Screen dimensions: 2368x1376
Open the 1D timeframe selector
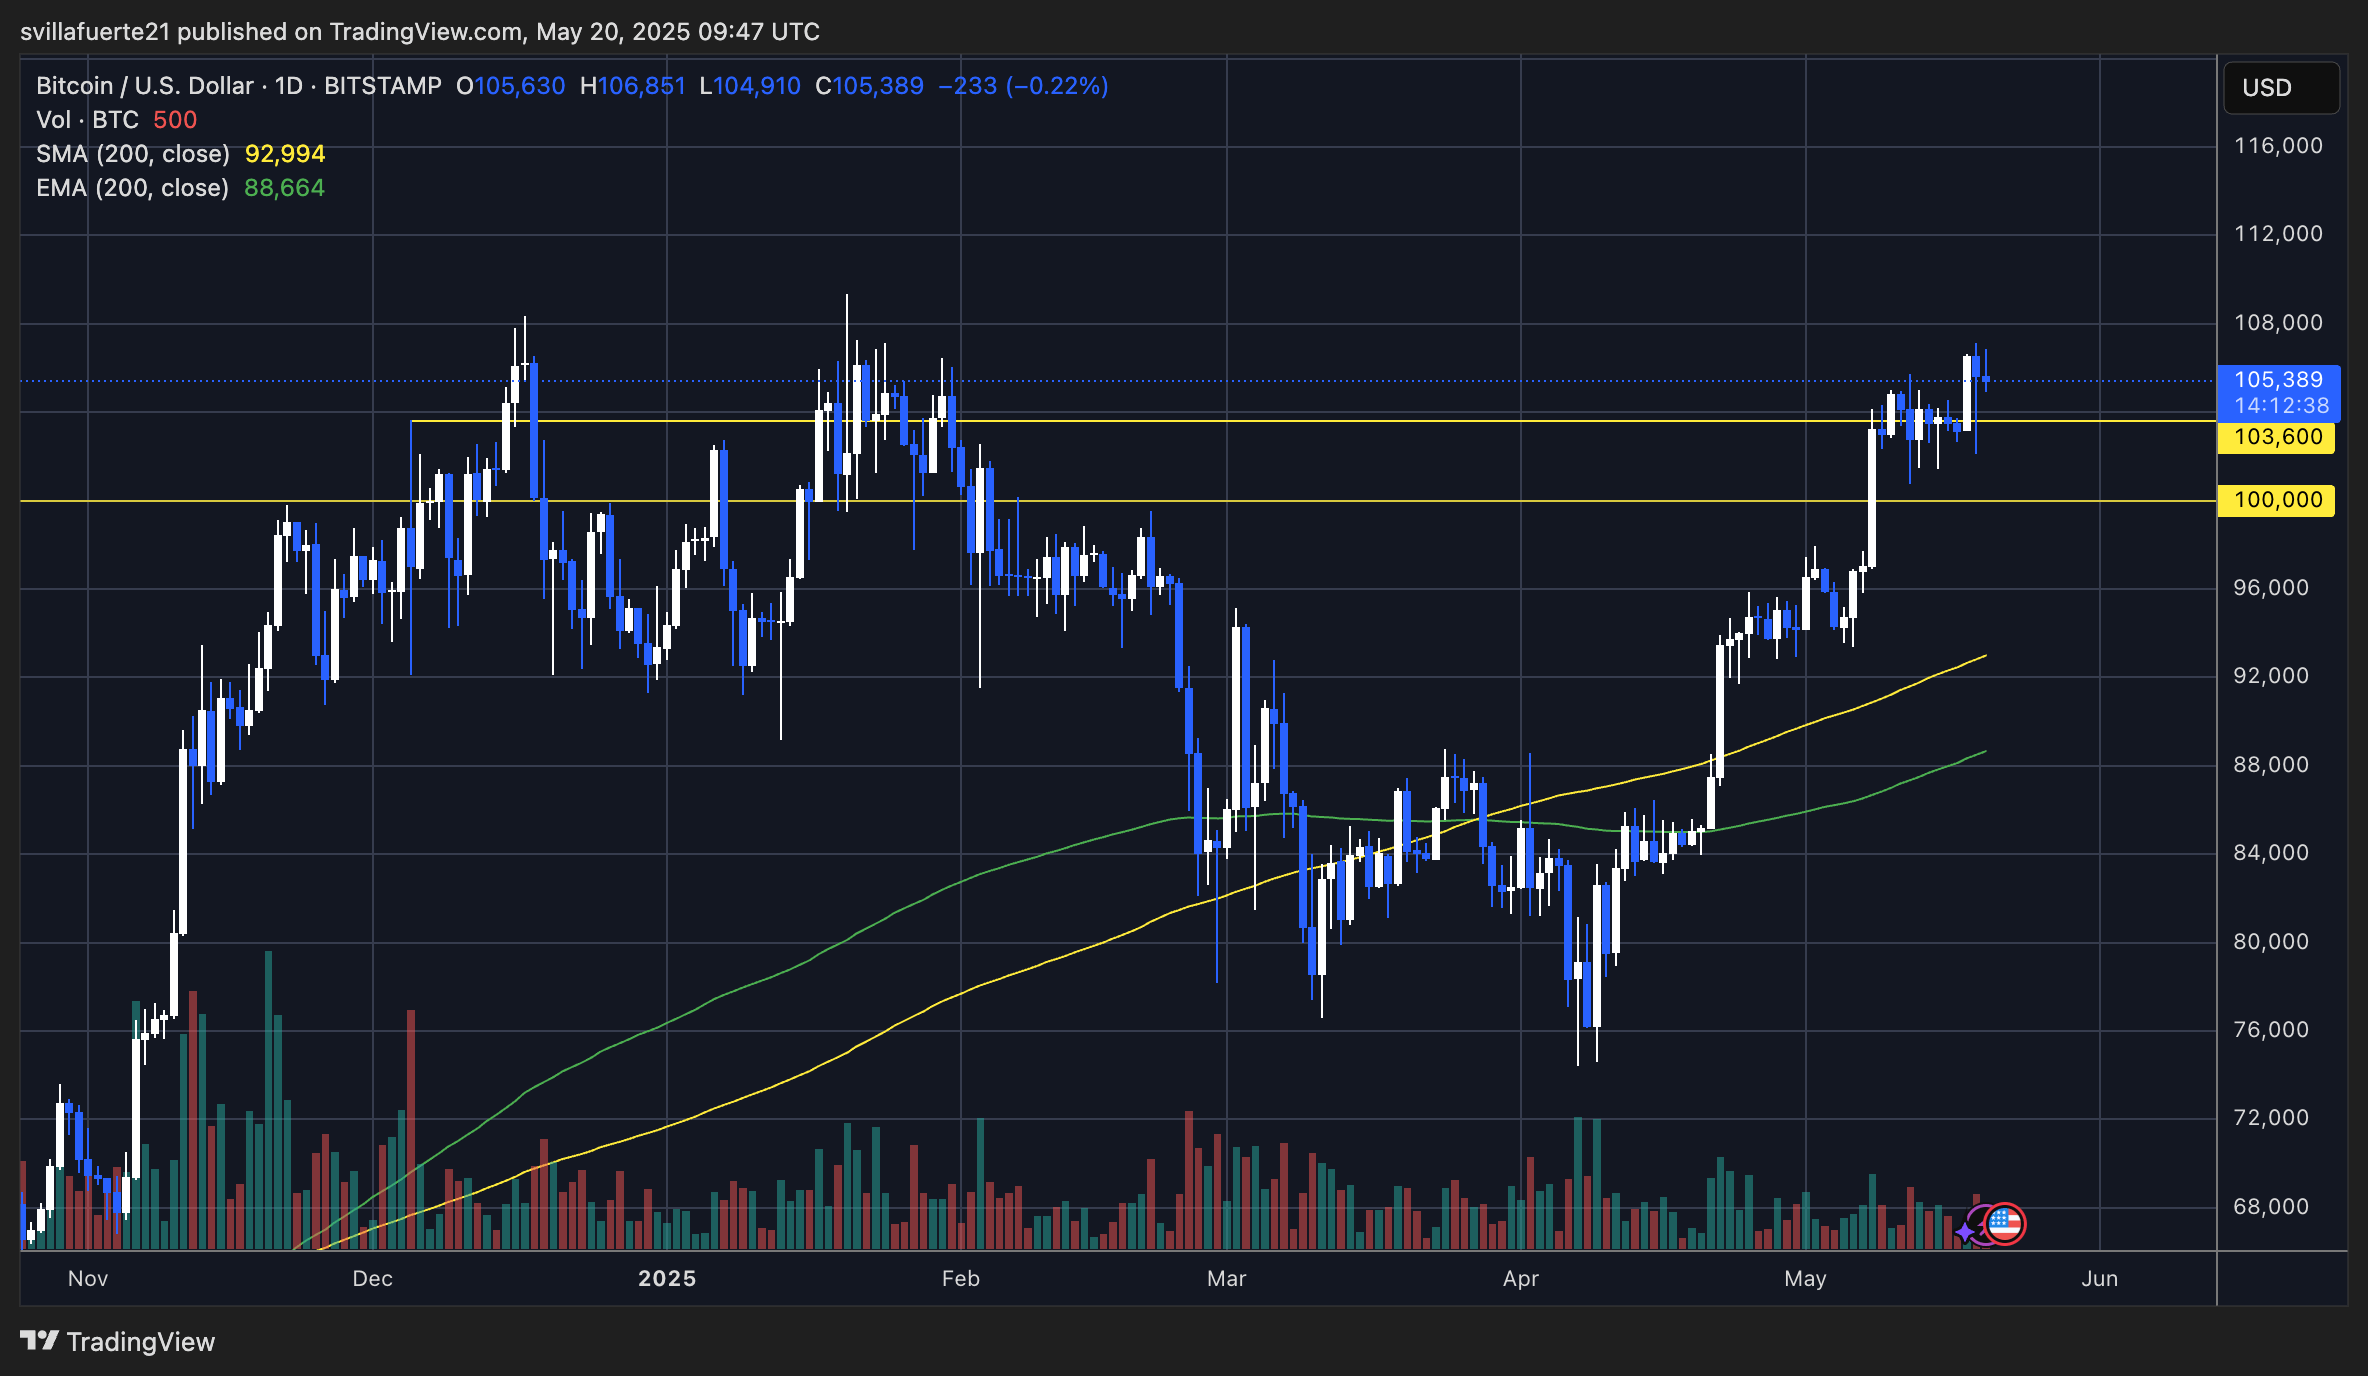point(287,86)
